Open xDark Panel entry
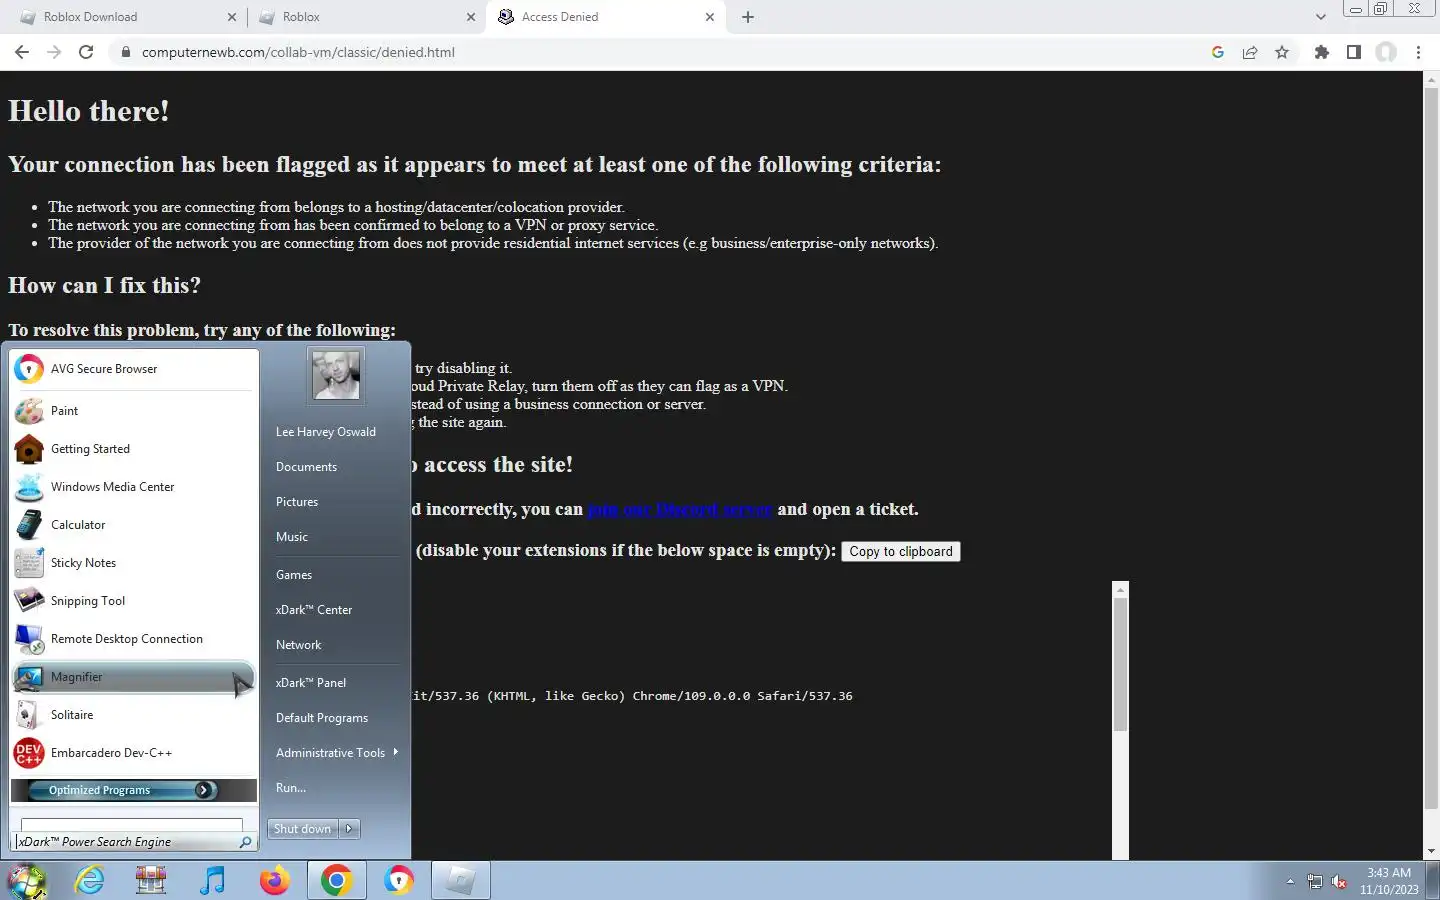The image size is (1440, 900). (311, 683)
